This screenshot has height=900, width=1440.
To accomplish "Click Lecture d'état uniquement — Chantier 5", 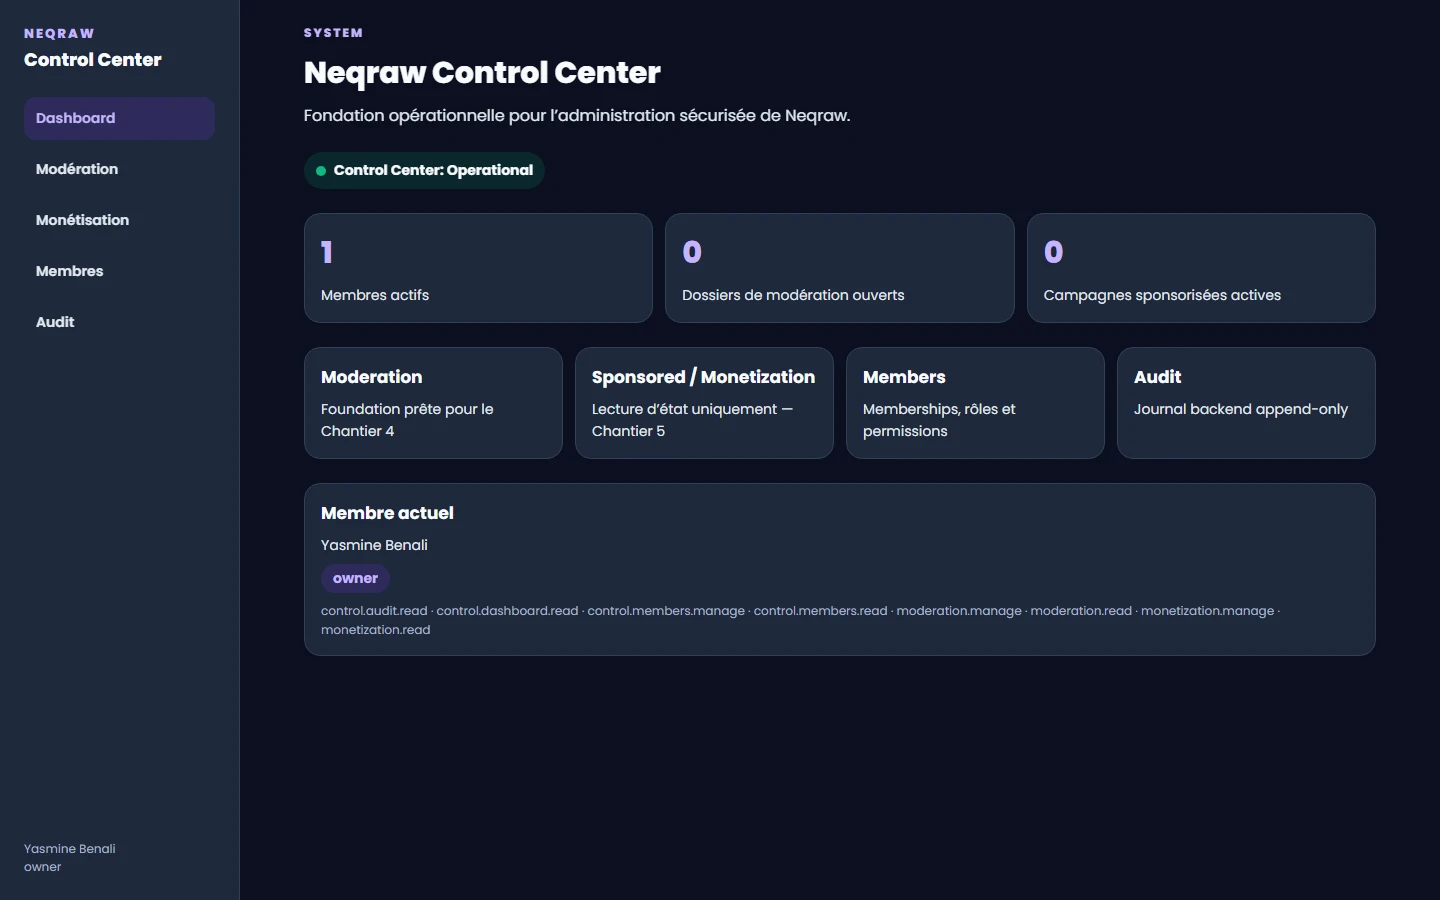I will [x=692, y=420].
